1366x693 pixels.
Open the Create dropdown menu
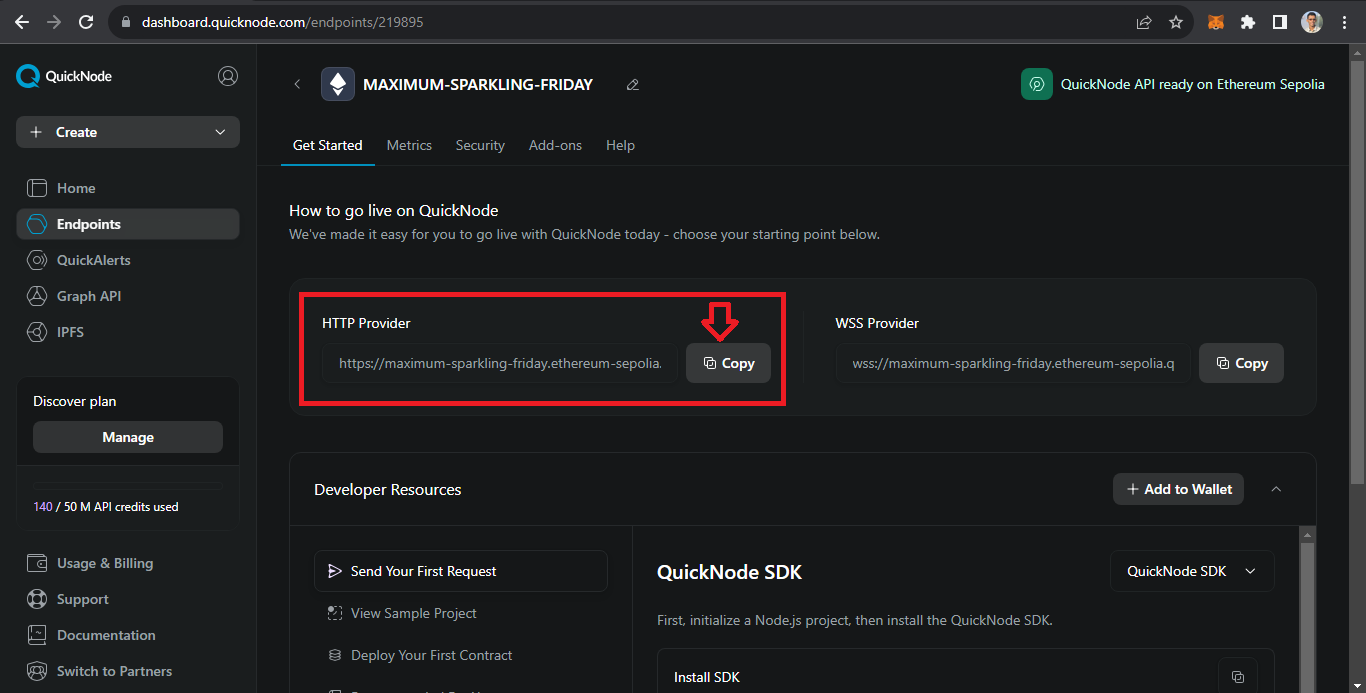[x=128, y=132]
